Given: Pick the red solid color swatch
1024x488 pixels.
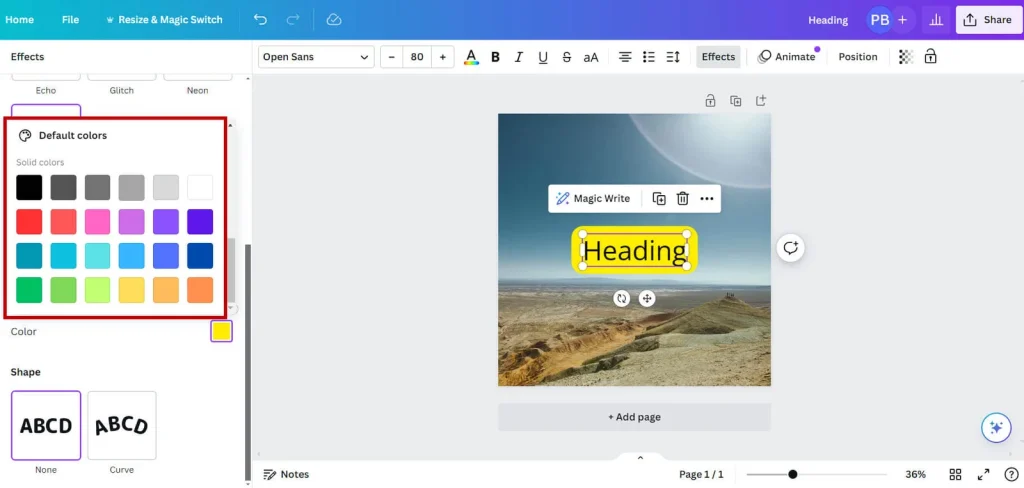Looking at the screenshot, I should (x=29, y=222).
